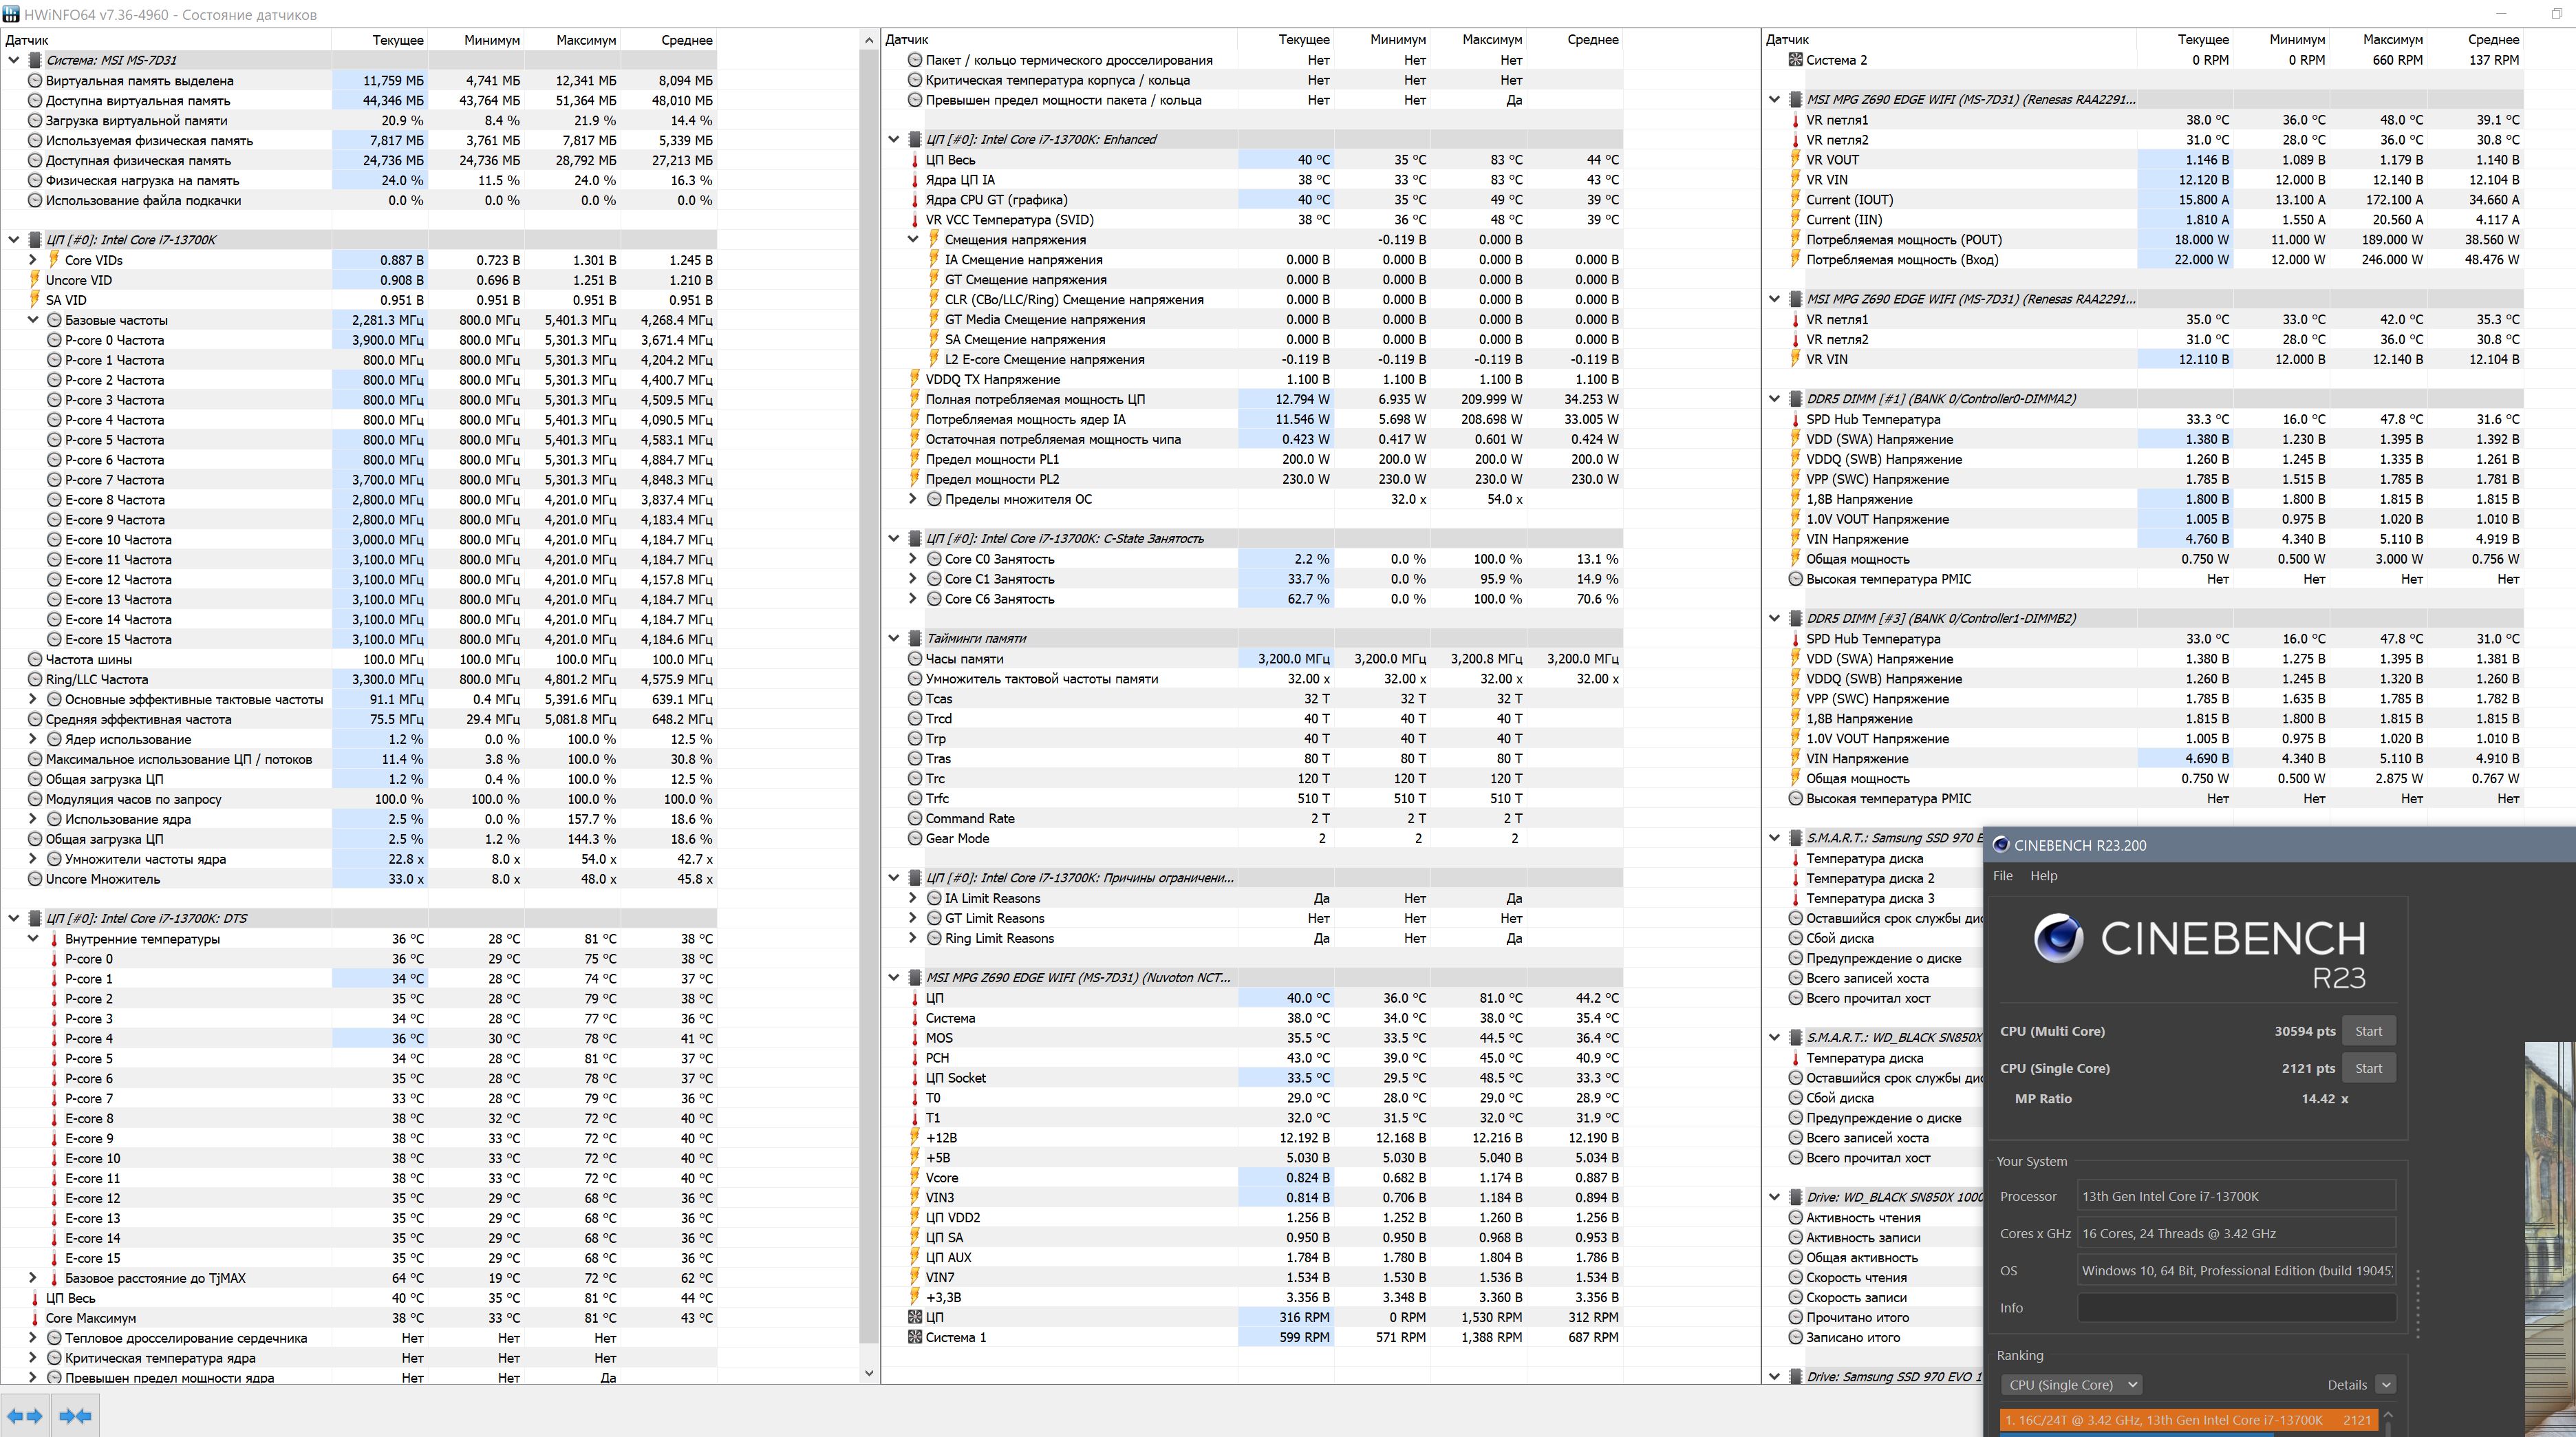Open the Help menu in Cinebench

pos(2043,876)
